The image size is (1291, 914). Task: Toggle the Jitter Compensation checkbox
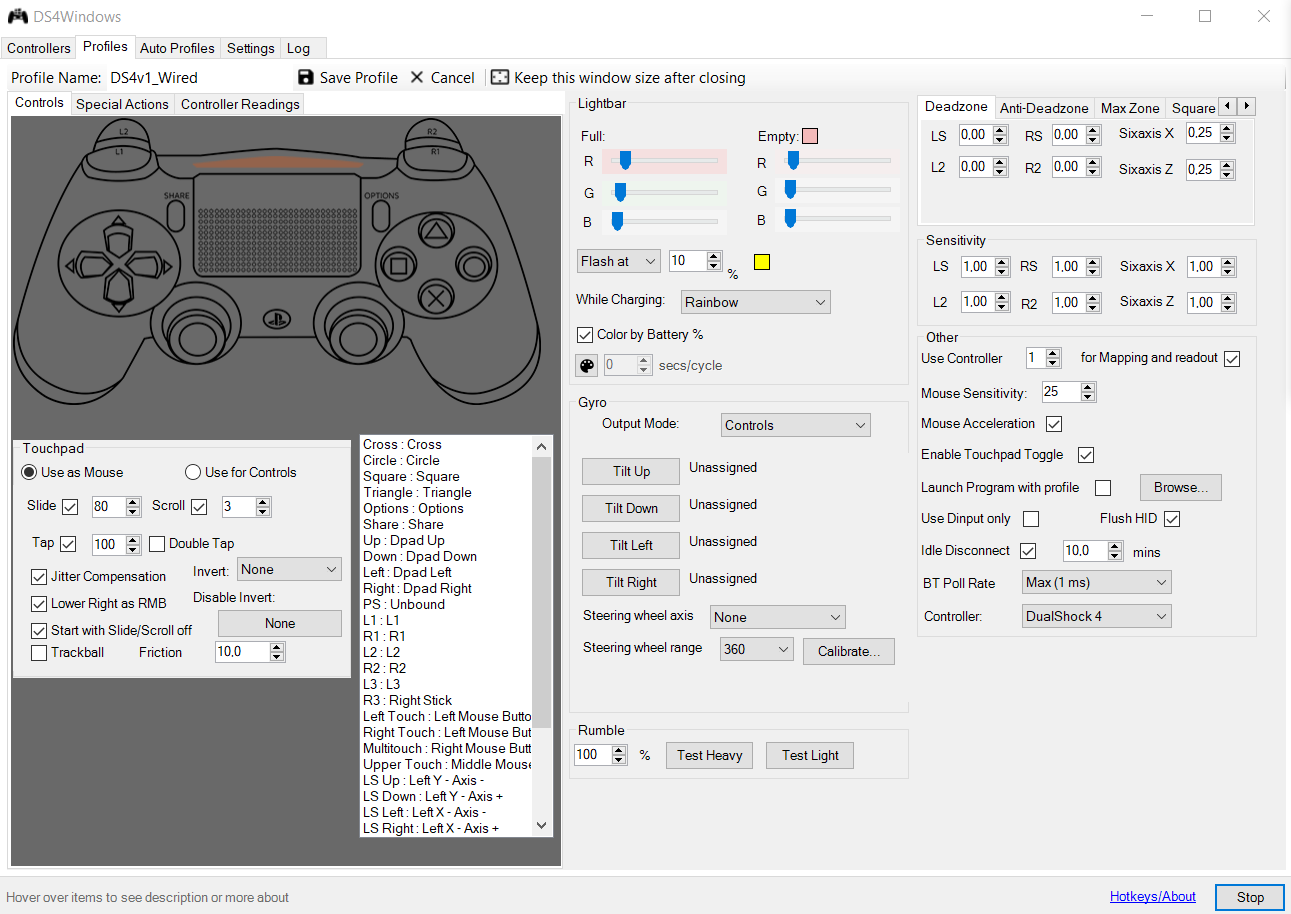pos(39,576)
